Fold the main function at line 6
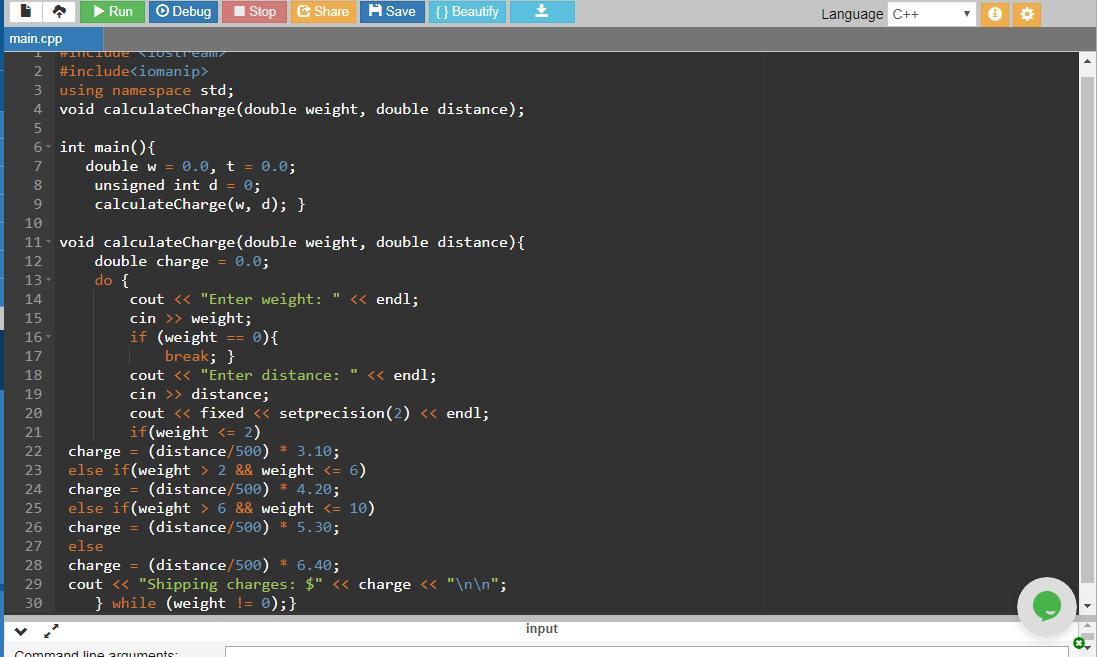Viewport: 1097px width, 657px height. point(49,147)
